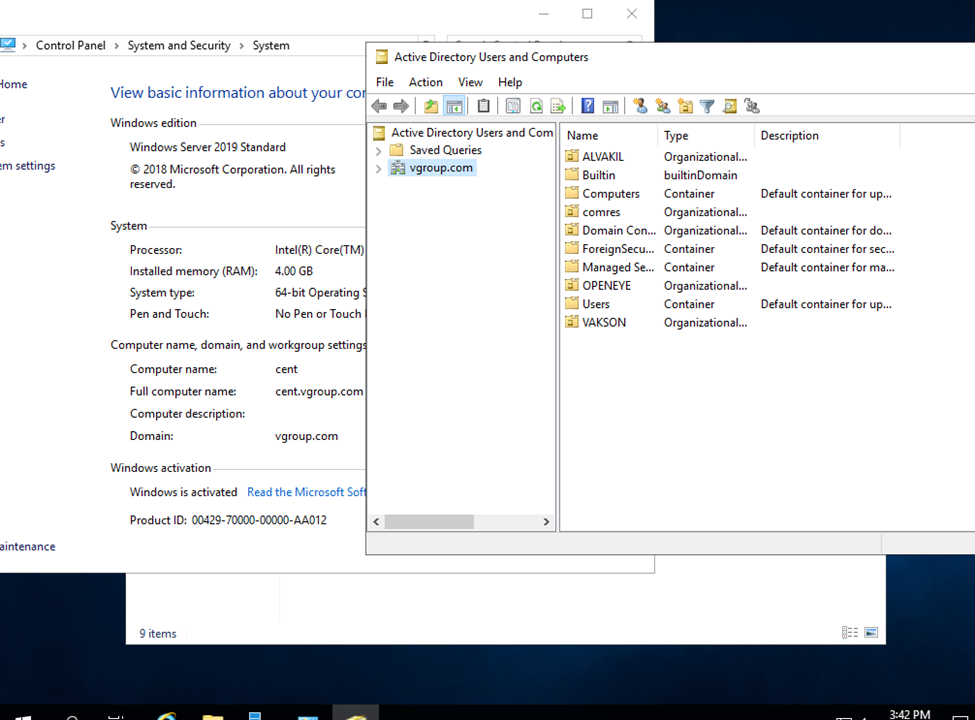The height and width of the screenshot is (720, 975).
Task: Expand the Saved Queries tree node
Action: (x=379, y=151)
